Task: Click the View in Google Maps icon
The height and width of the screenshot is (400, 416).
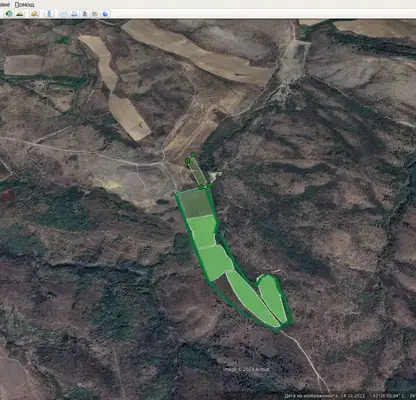Action: tap(95, 14)
